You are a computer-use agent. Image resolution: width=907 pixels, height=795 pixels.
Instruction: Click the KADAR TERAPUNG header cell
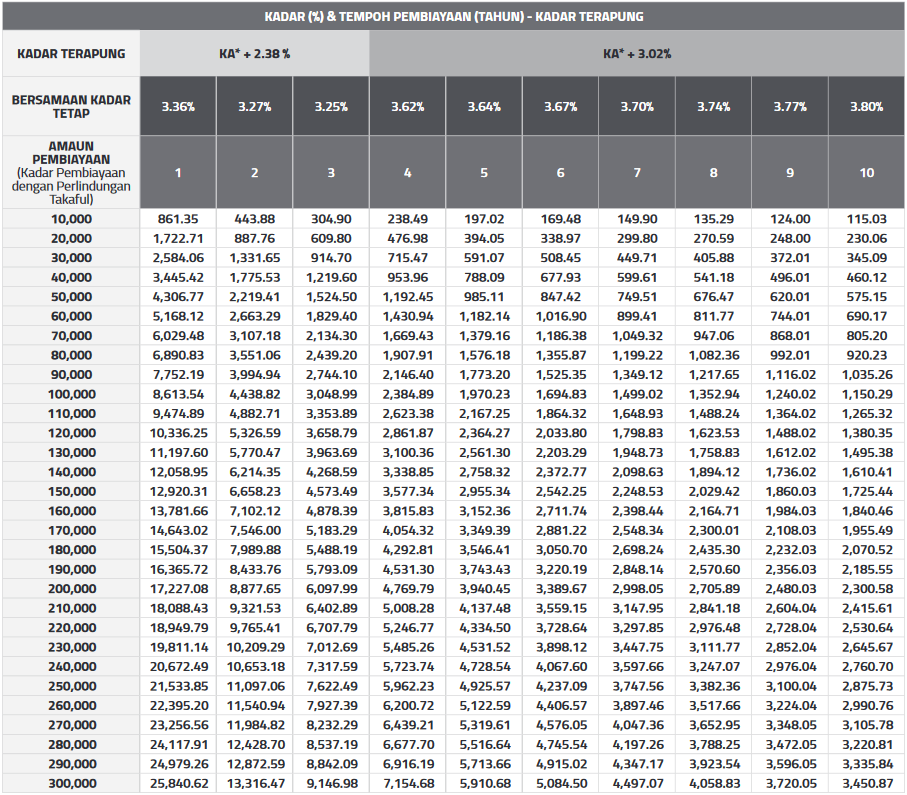pos(70,53)
